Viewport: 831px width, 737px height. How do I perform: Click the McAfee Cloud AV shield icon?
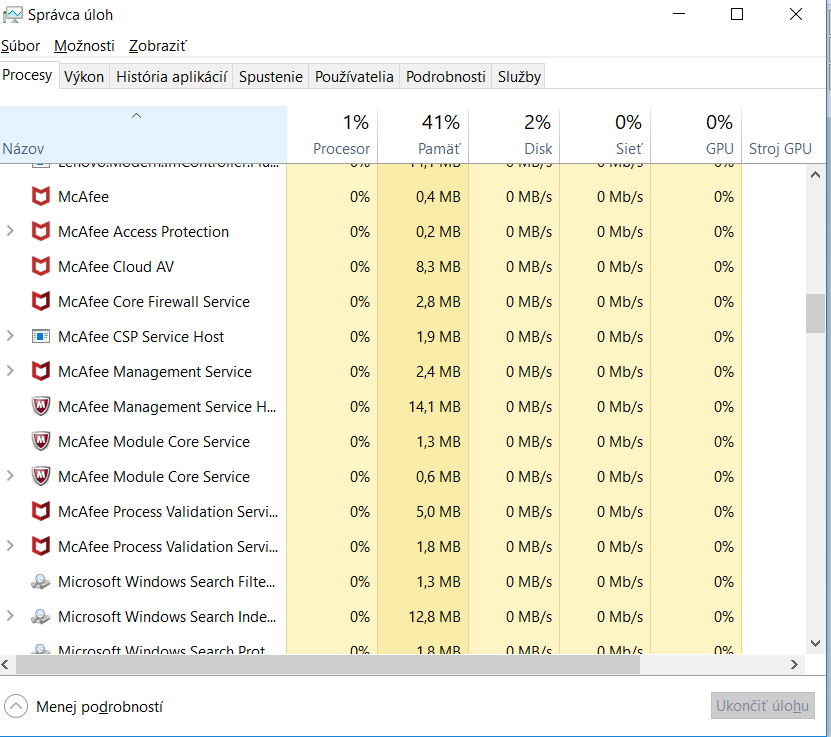pyautogui.click(x=41, y=267)
